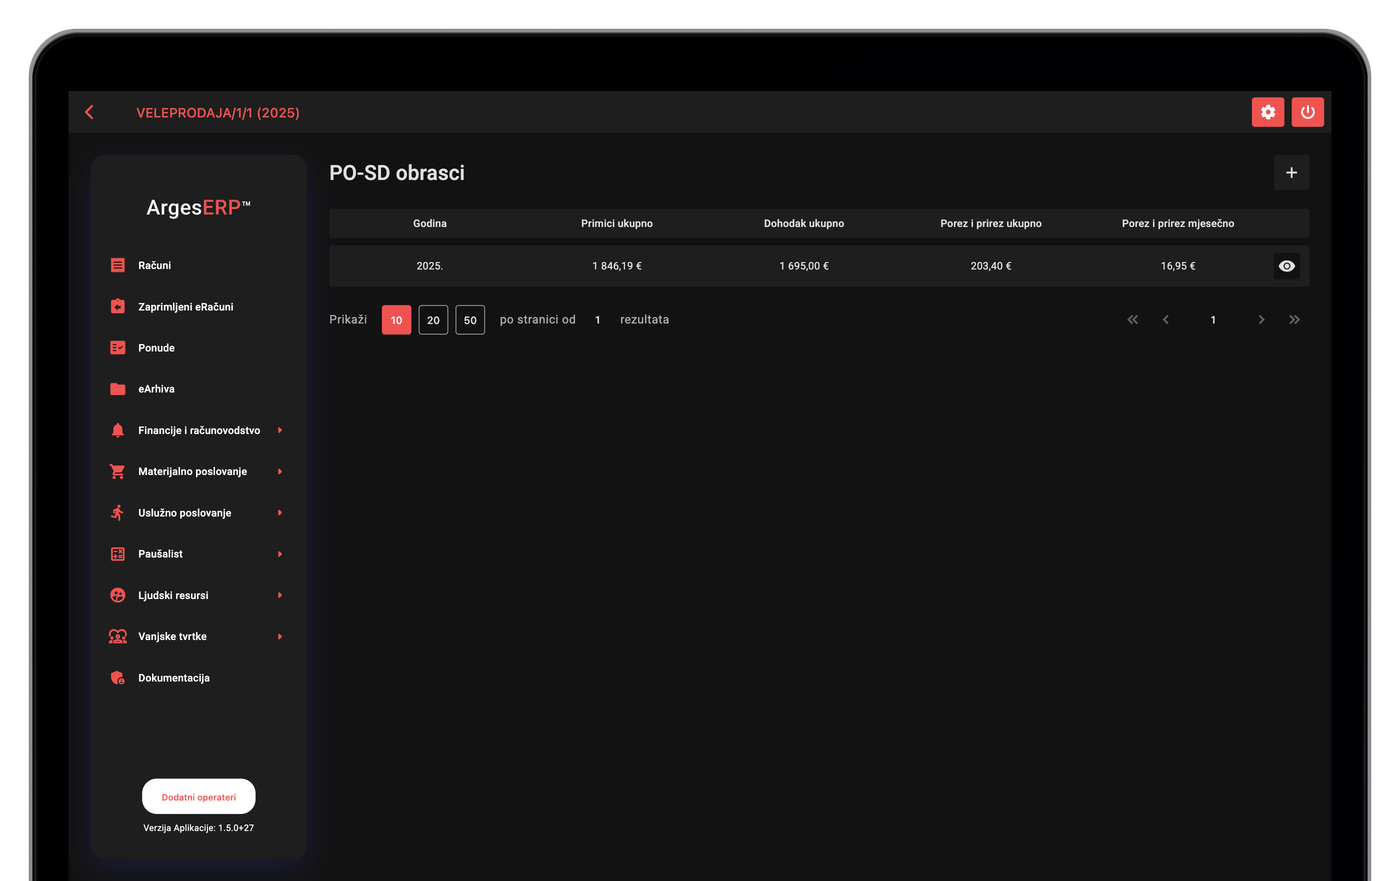Viewport: 1400px width, 881px height.
Task: Click the eArhiva folder icon
Action: (118, 389)
